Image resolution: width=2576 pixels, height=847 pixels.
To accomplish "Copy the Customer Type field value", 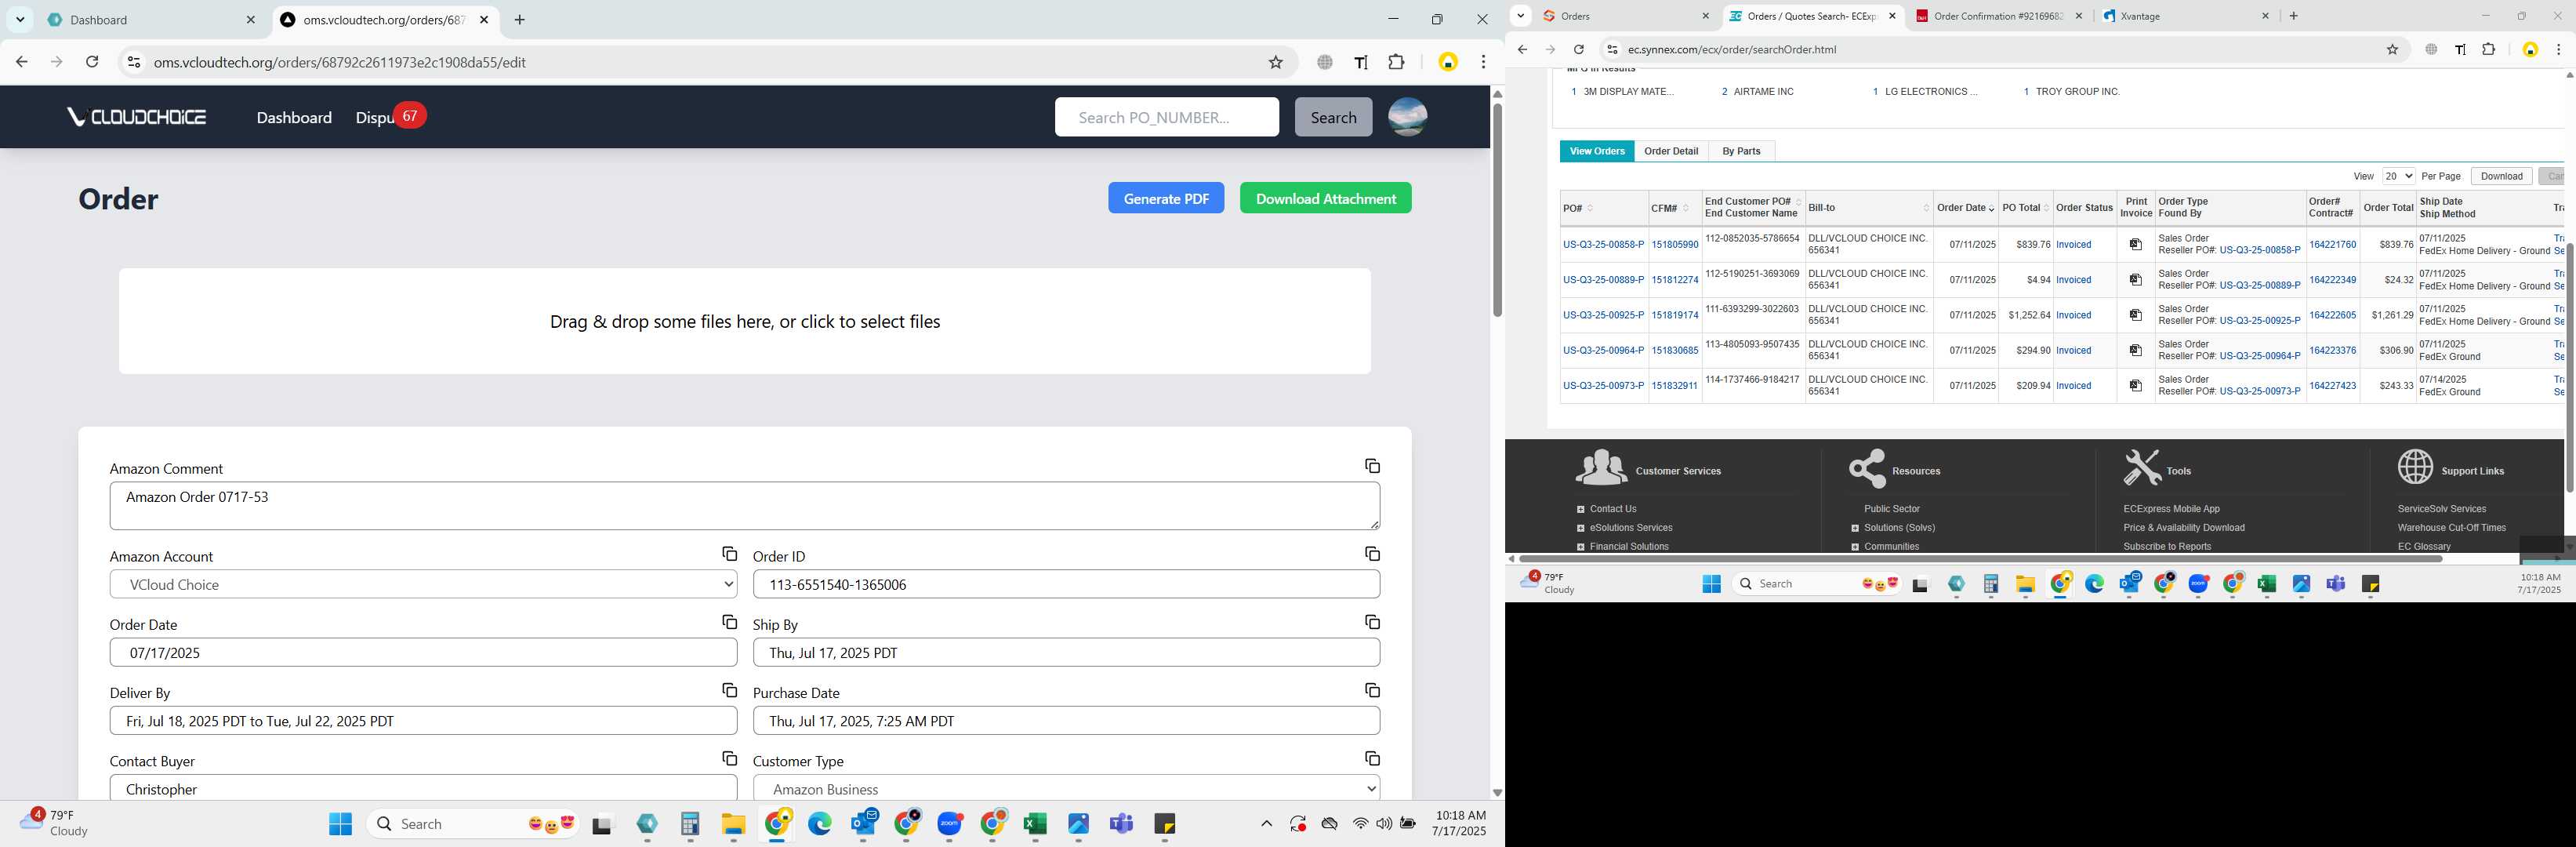I will [x=1372, y=758].
